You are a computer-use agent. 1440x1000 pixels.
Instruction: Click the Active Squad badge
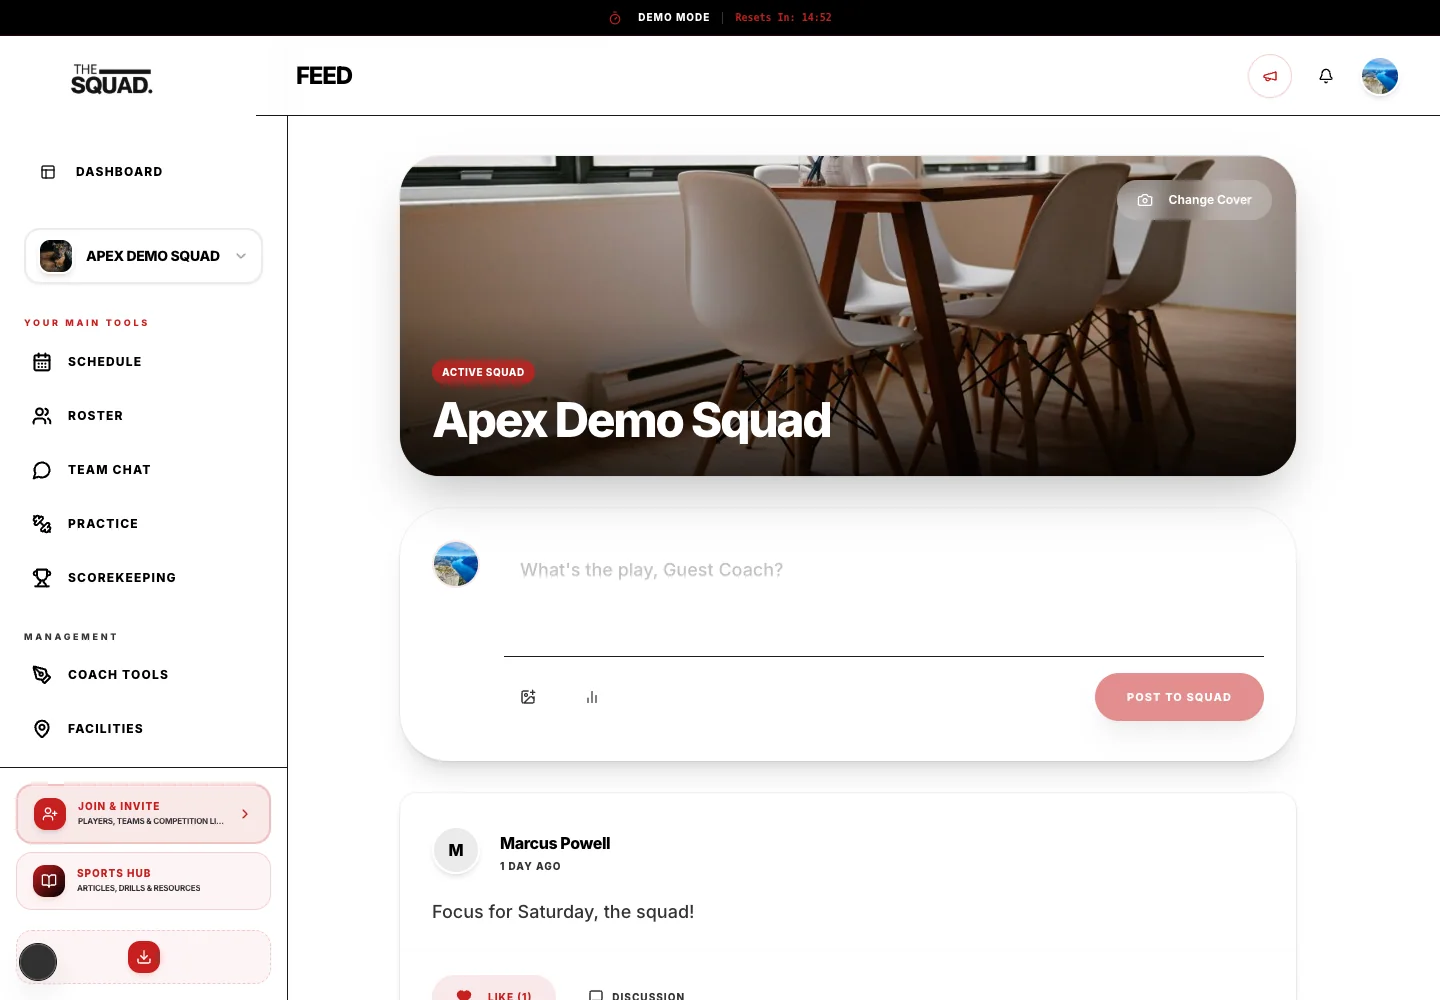tap(483, 372)
